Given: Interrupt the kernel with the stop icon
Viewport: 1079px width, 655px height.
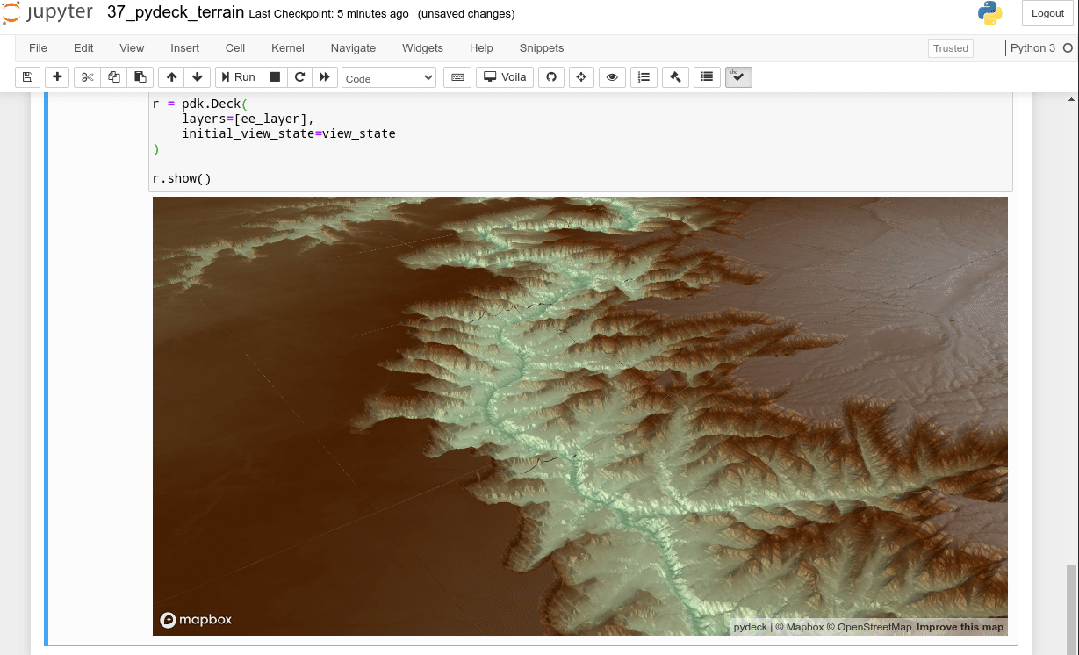Looking at the screenshot, I should (275, 77).
